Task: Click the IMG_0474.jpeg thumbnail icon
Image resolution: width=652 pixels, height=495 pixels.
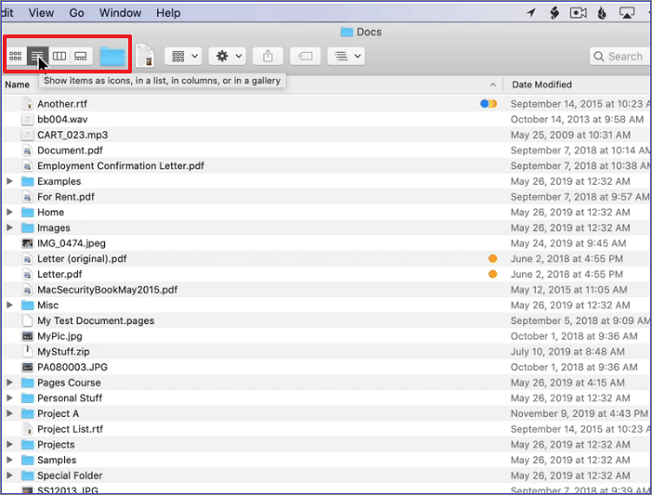Action: (x=27, y=243)
